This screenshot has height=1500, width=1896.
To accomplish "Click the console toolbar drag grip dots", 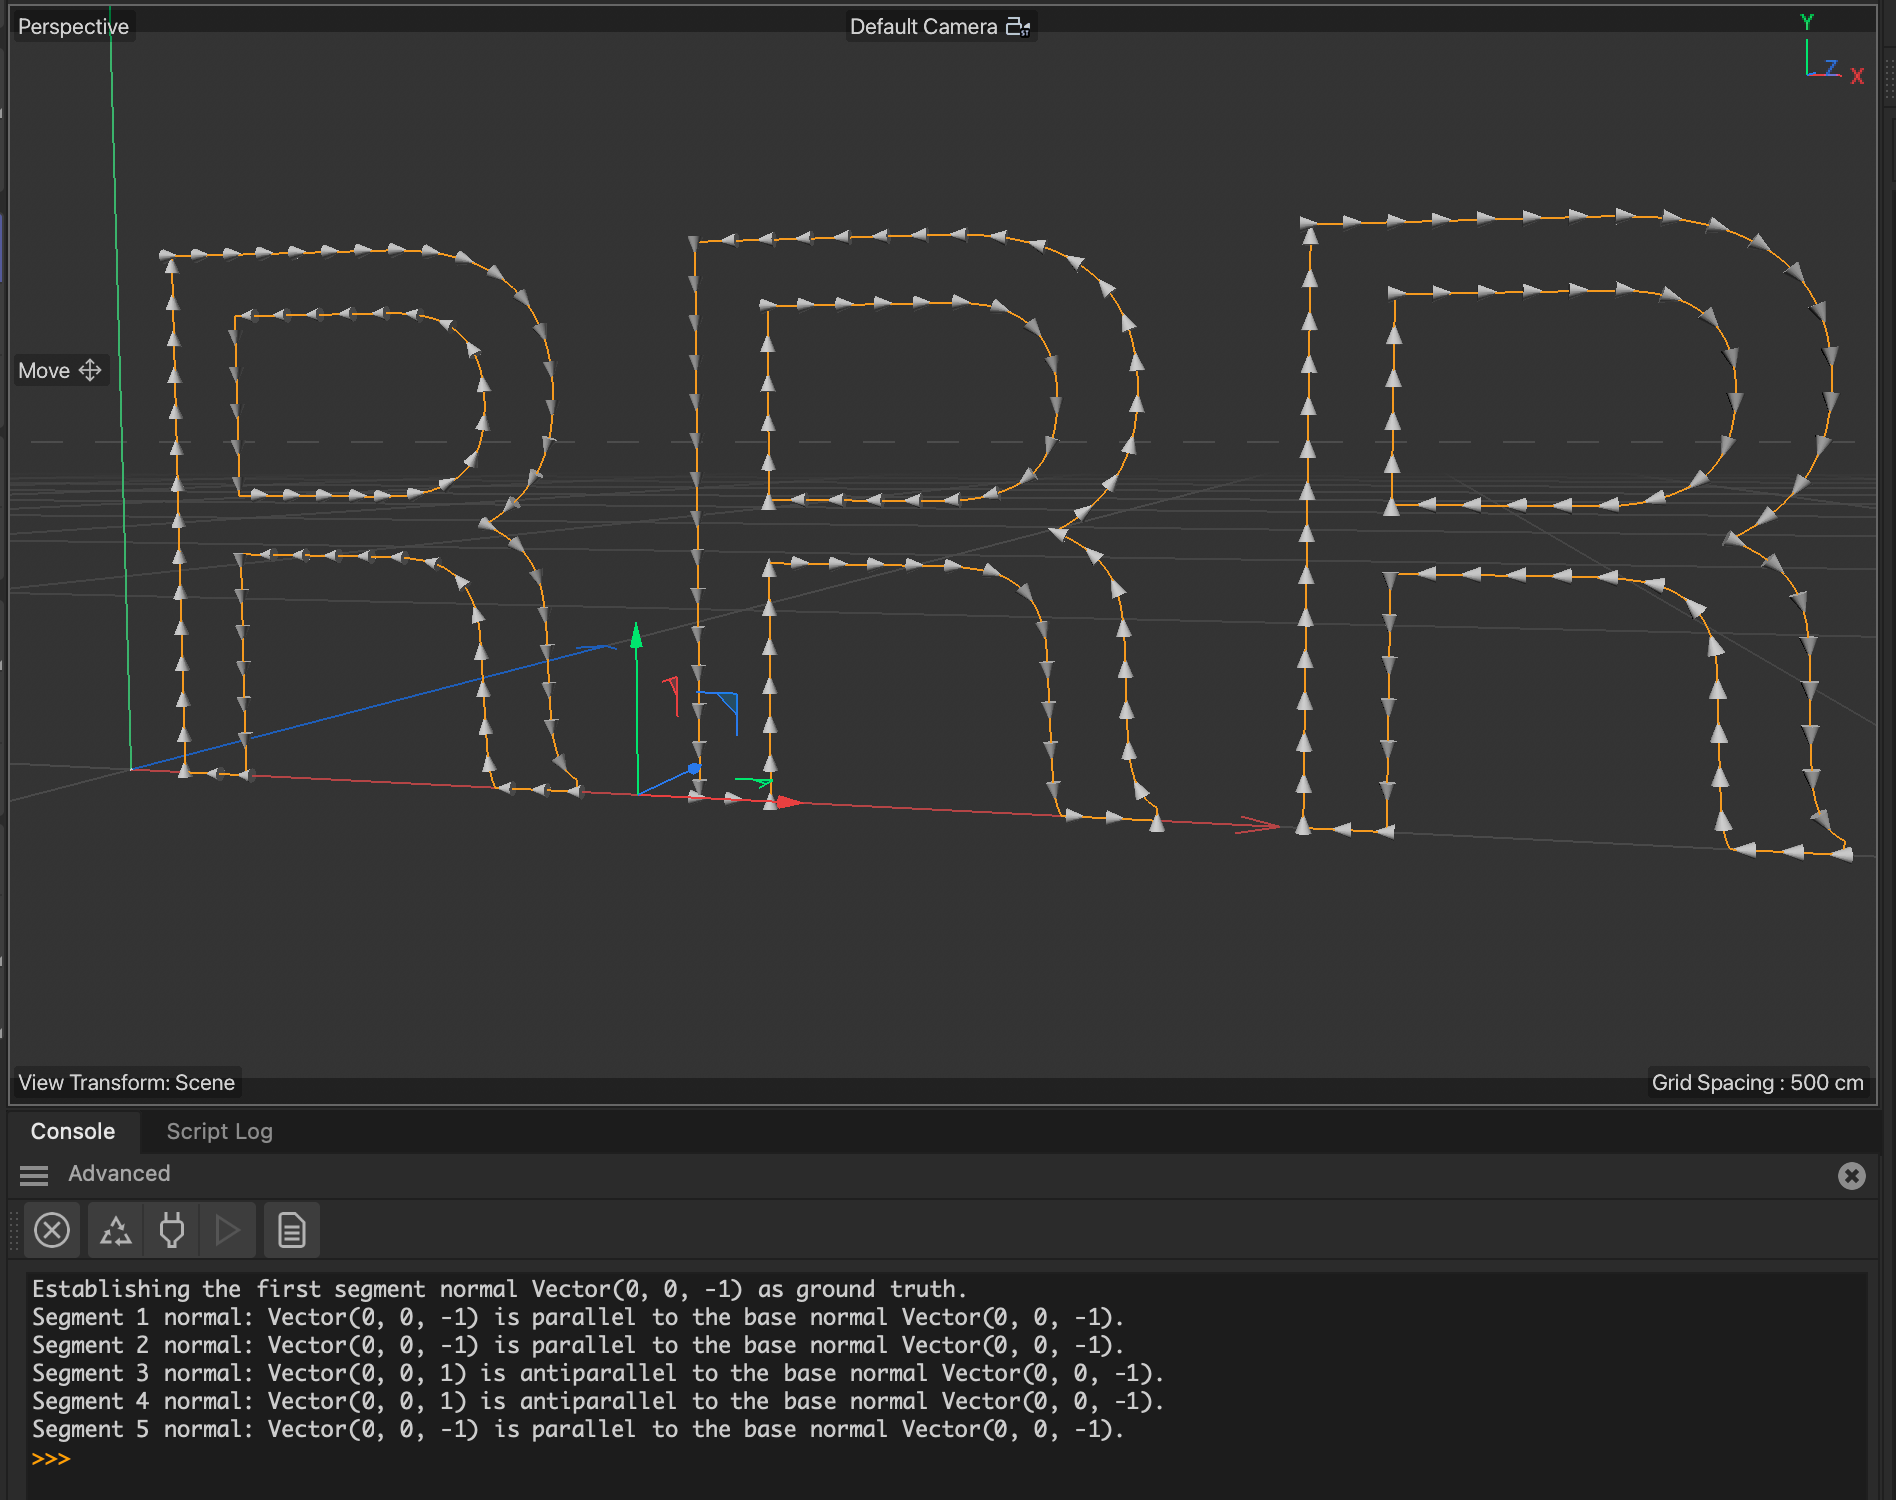I will click(x=14, y=1230).
